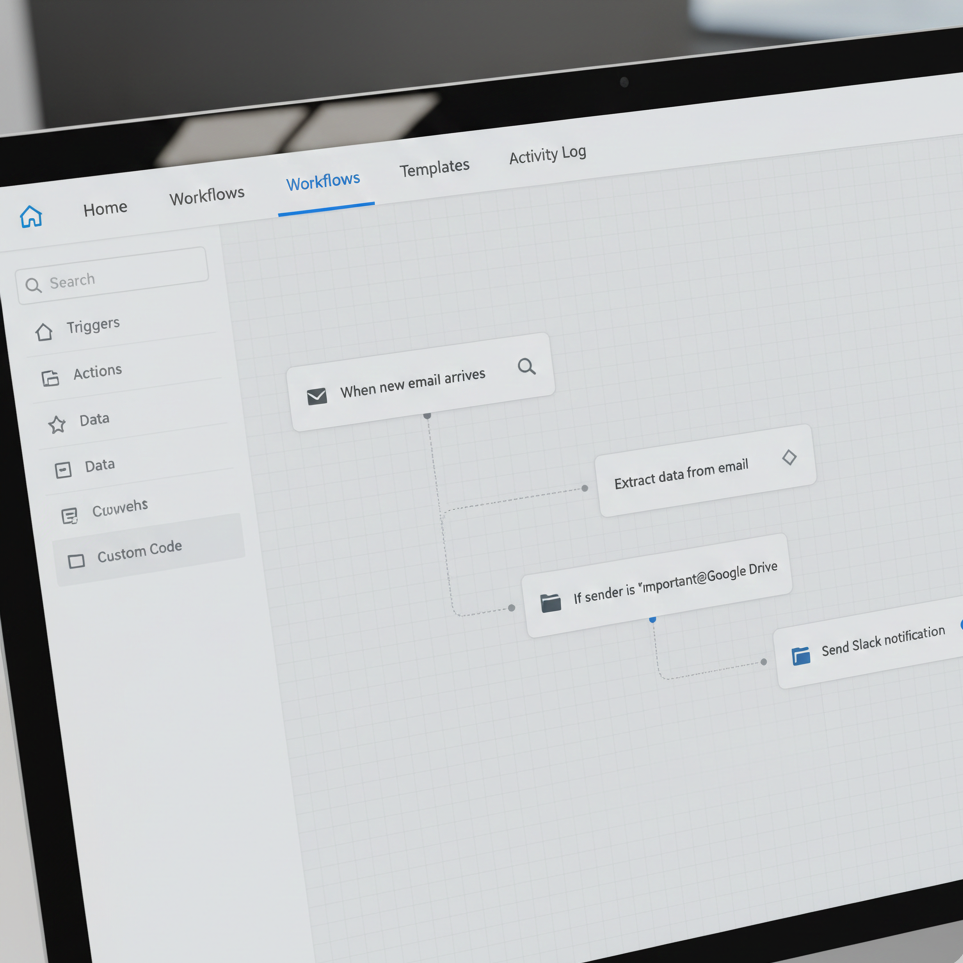The height and width of the screenshot is (963, 963).
Task: Click the magnifier icon on the trigger node
Action: [526, 367]
